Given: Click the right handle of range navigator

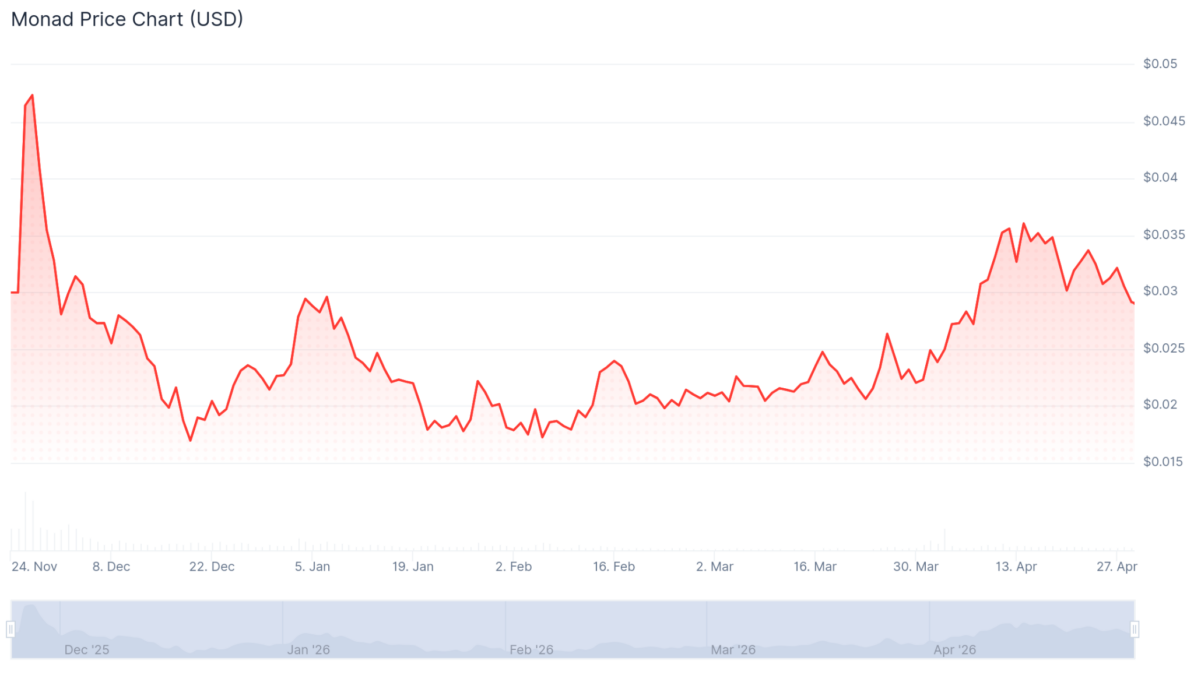Looking at the screenshot, I should pos(1135,629).
